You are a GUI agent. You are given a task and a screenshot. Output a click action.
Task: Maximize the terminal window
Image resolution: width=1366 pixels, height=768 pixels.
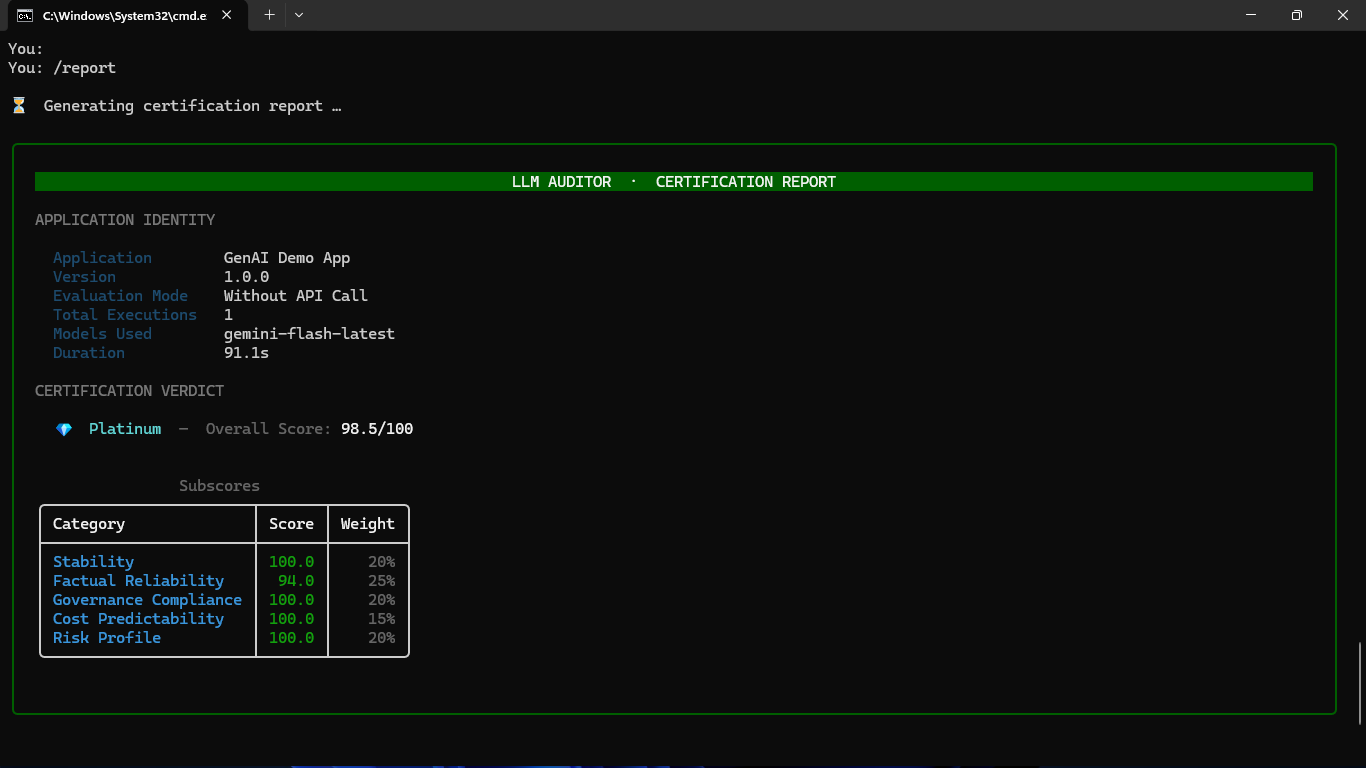coord(1297,15)
